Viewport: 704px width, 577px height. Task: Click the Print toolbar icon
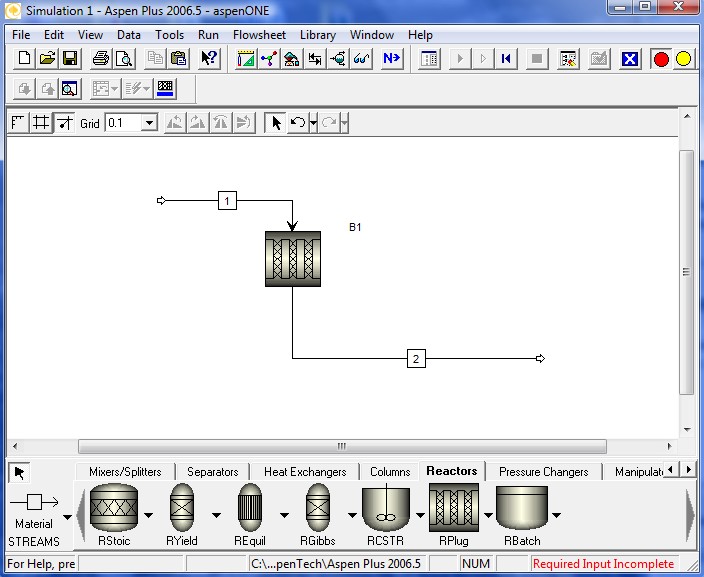(101, 59)
